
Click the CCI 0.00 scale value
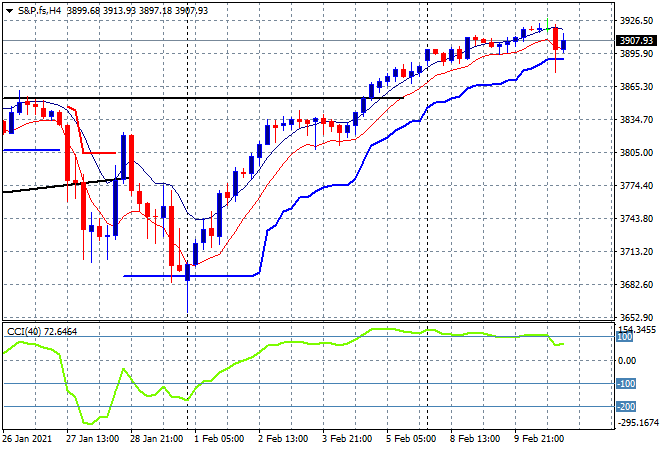pos(628,360)
